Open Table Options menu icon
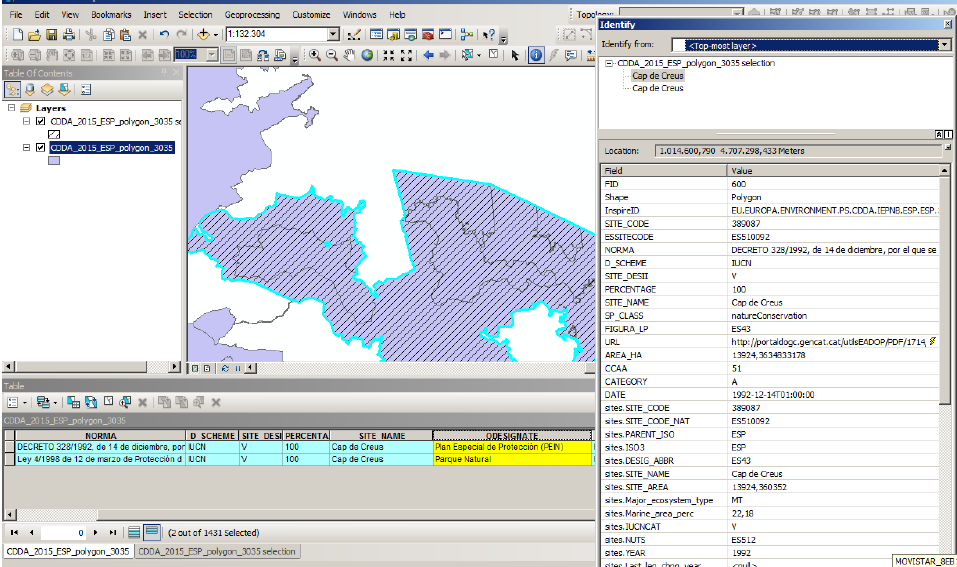The height and width of the screenshot is (567, 957). [x=14, y=402]
